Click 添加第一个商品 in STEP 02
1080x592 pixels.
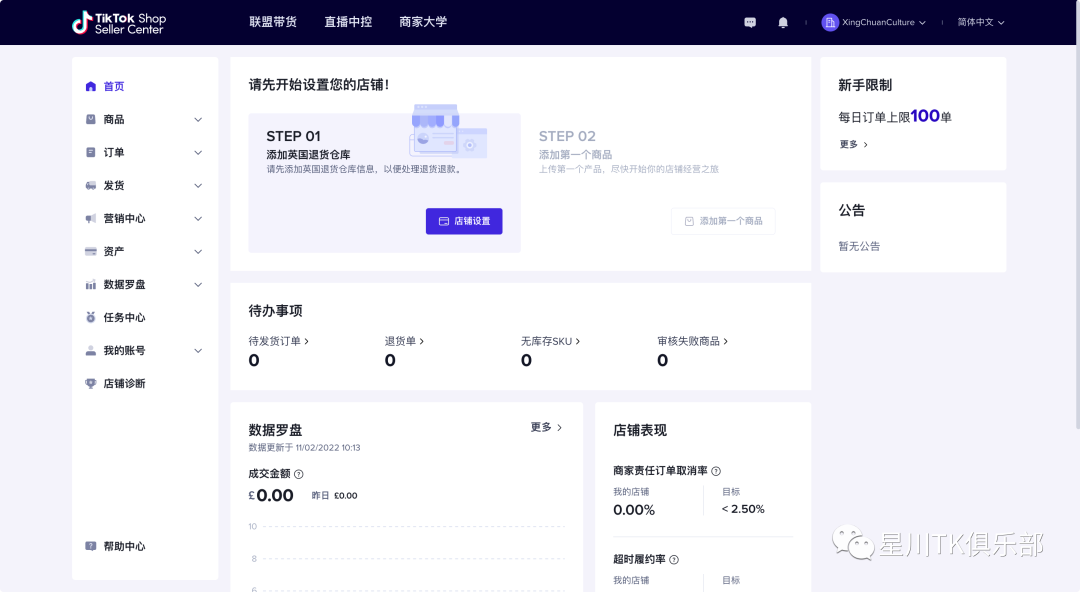(x=723, y=221)
